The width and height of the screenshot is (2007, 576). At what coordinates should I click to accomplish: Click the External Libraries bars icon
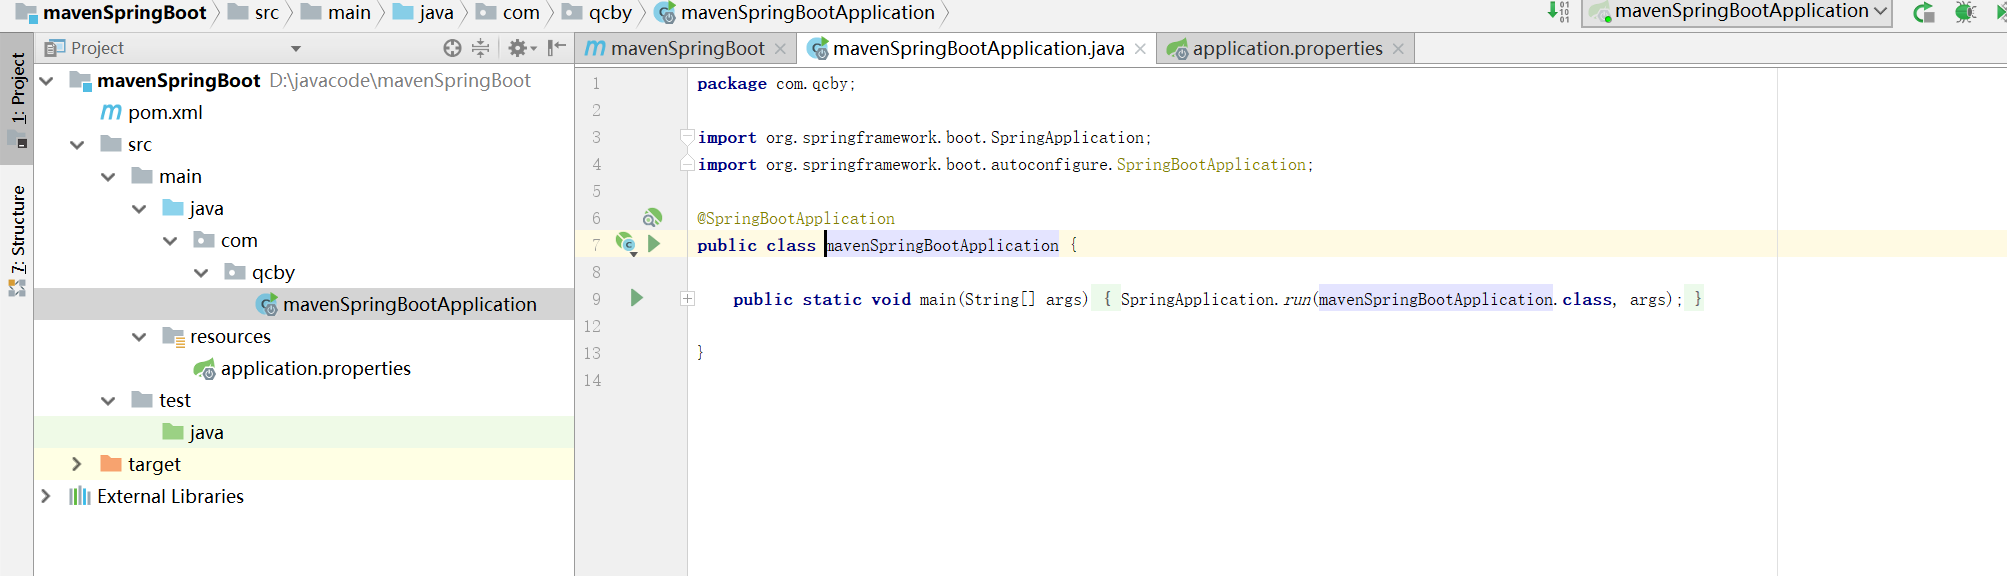80,496
